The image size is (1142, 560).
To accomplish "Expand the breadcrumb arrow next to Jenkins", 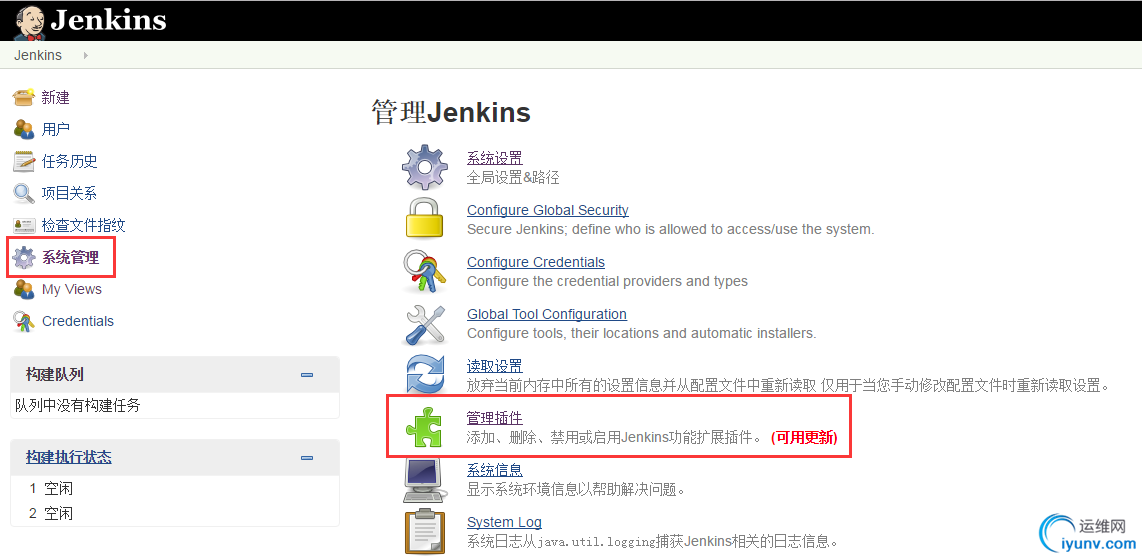I will tap(85, 55).
